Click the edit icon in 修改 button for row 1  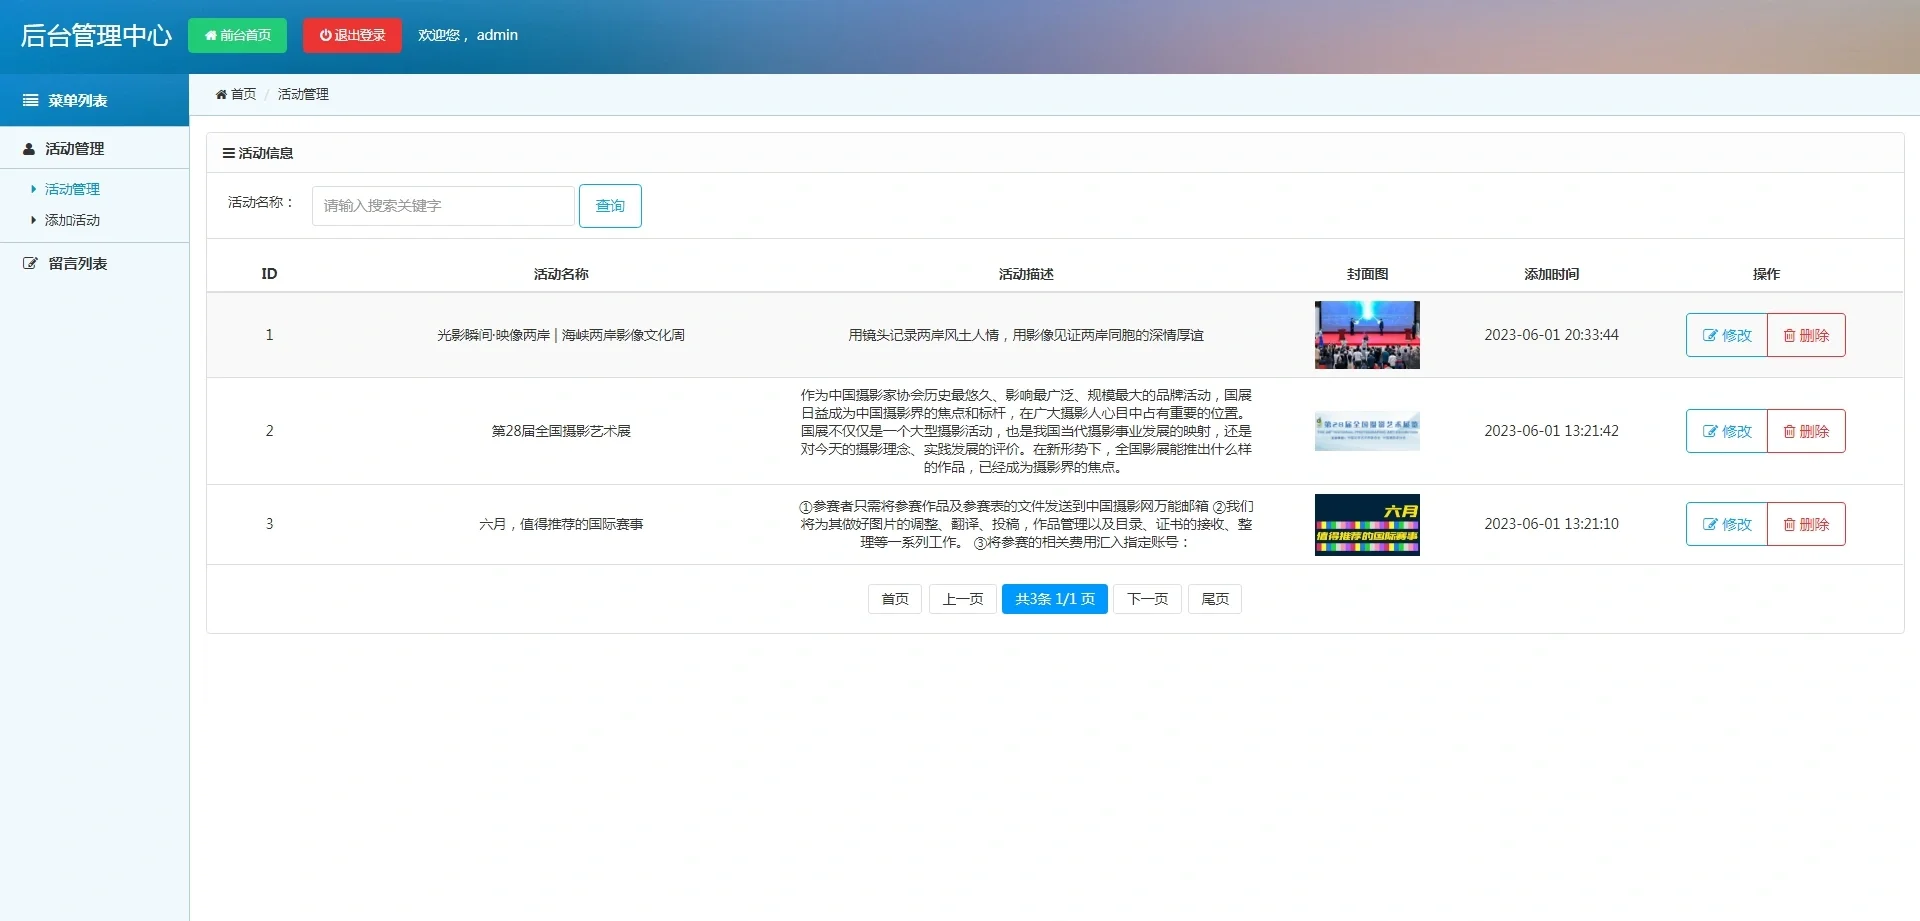coord(1709,335)
